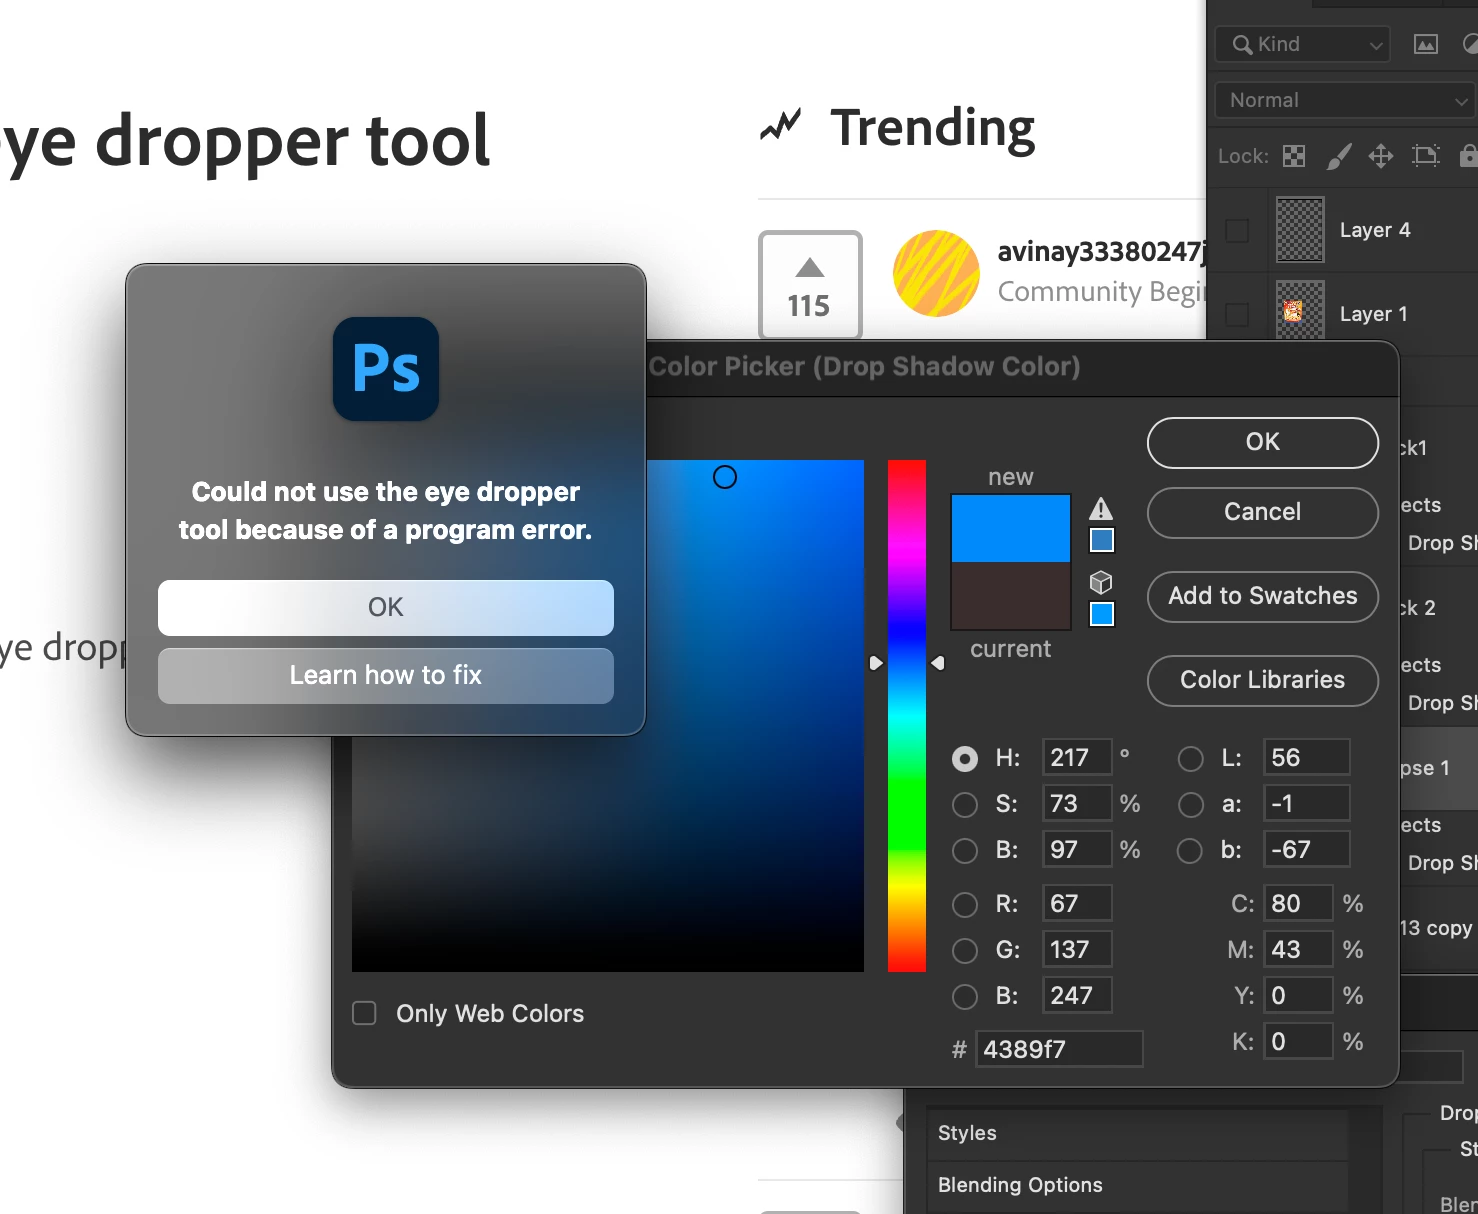Click the prevent artboard auto-nesting lock icon
This screenshot has width=1478, height=1214.
(x=1425, y=155)
